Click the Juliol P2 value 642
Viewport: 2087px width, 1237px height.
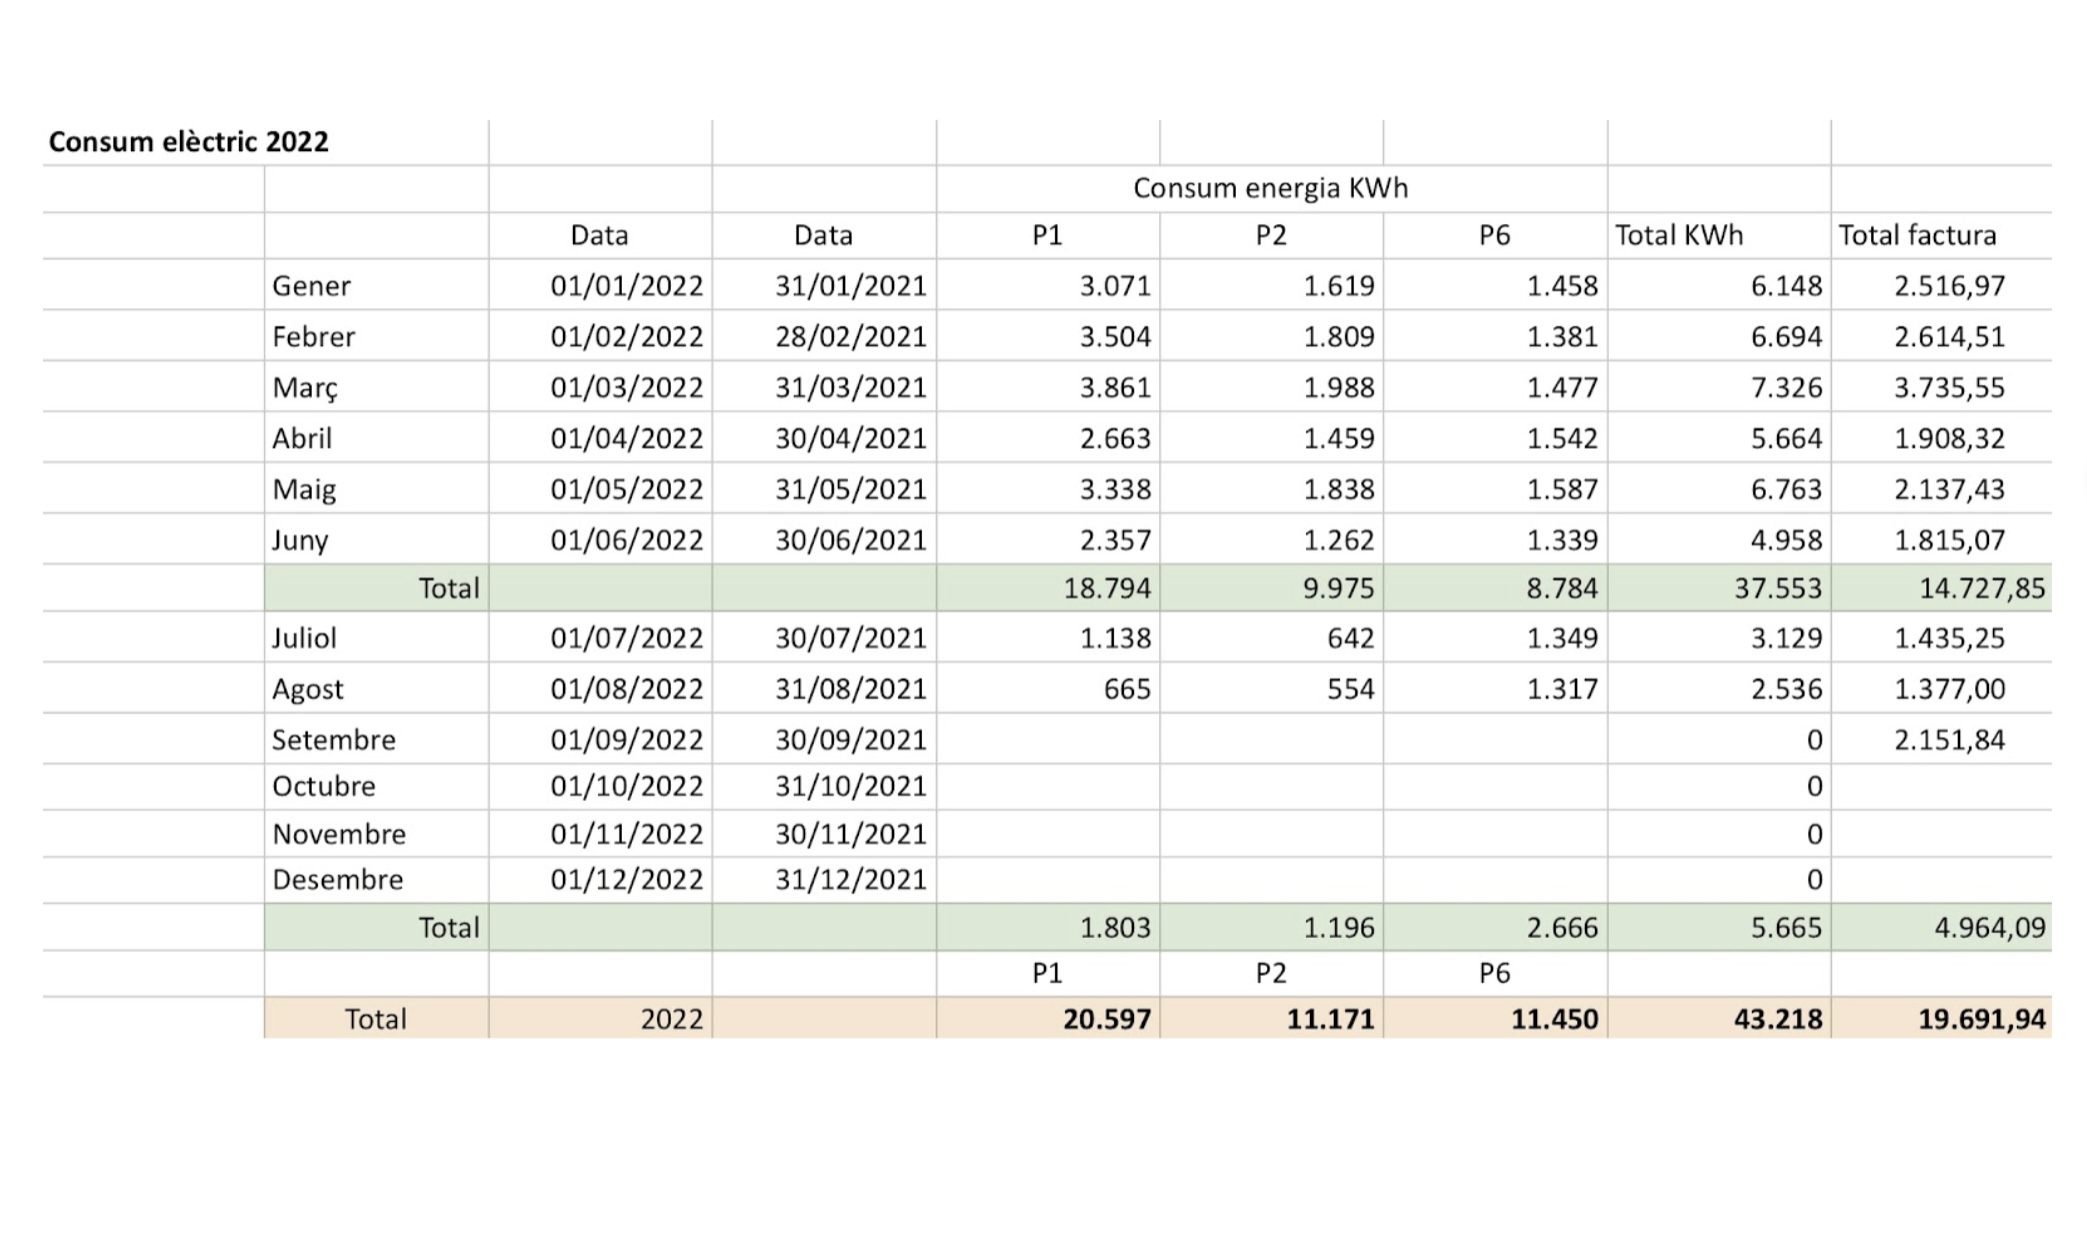coord(1350,638)
